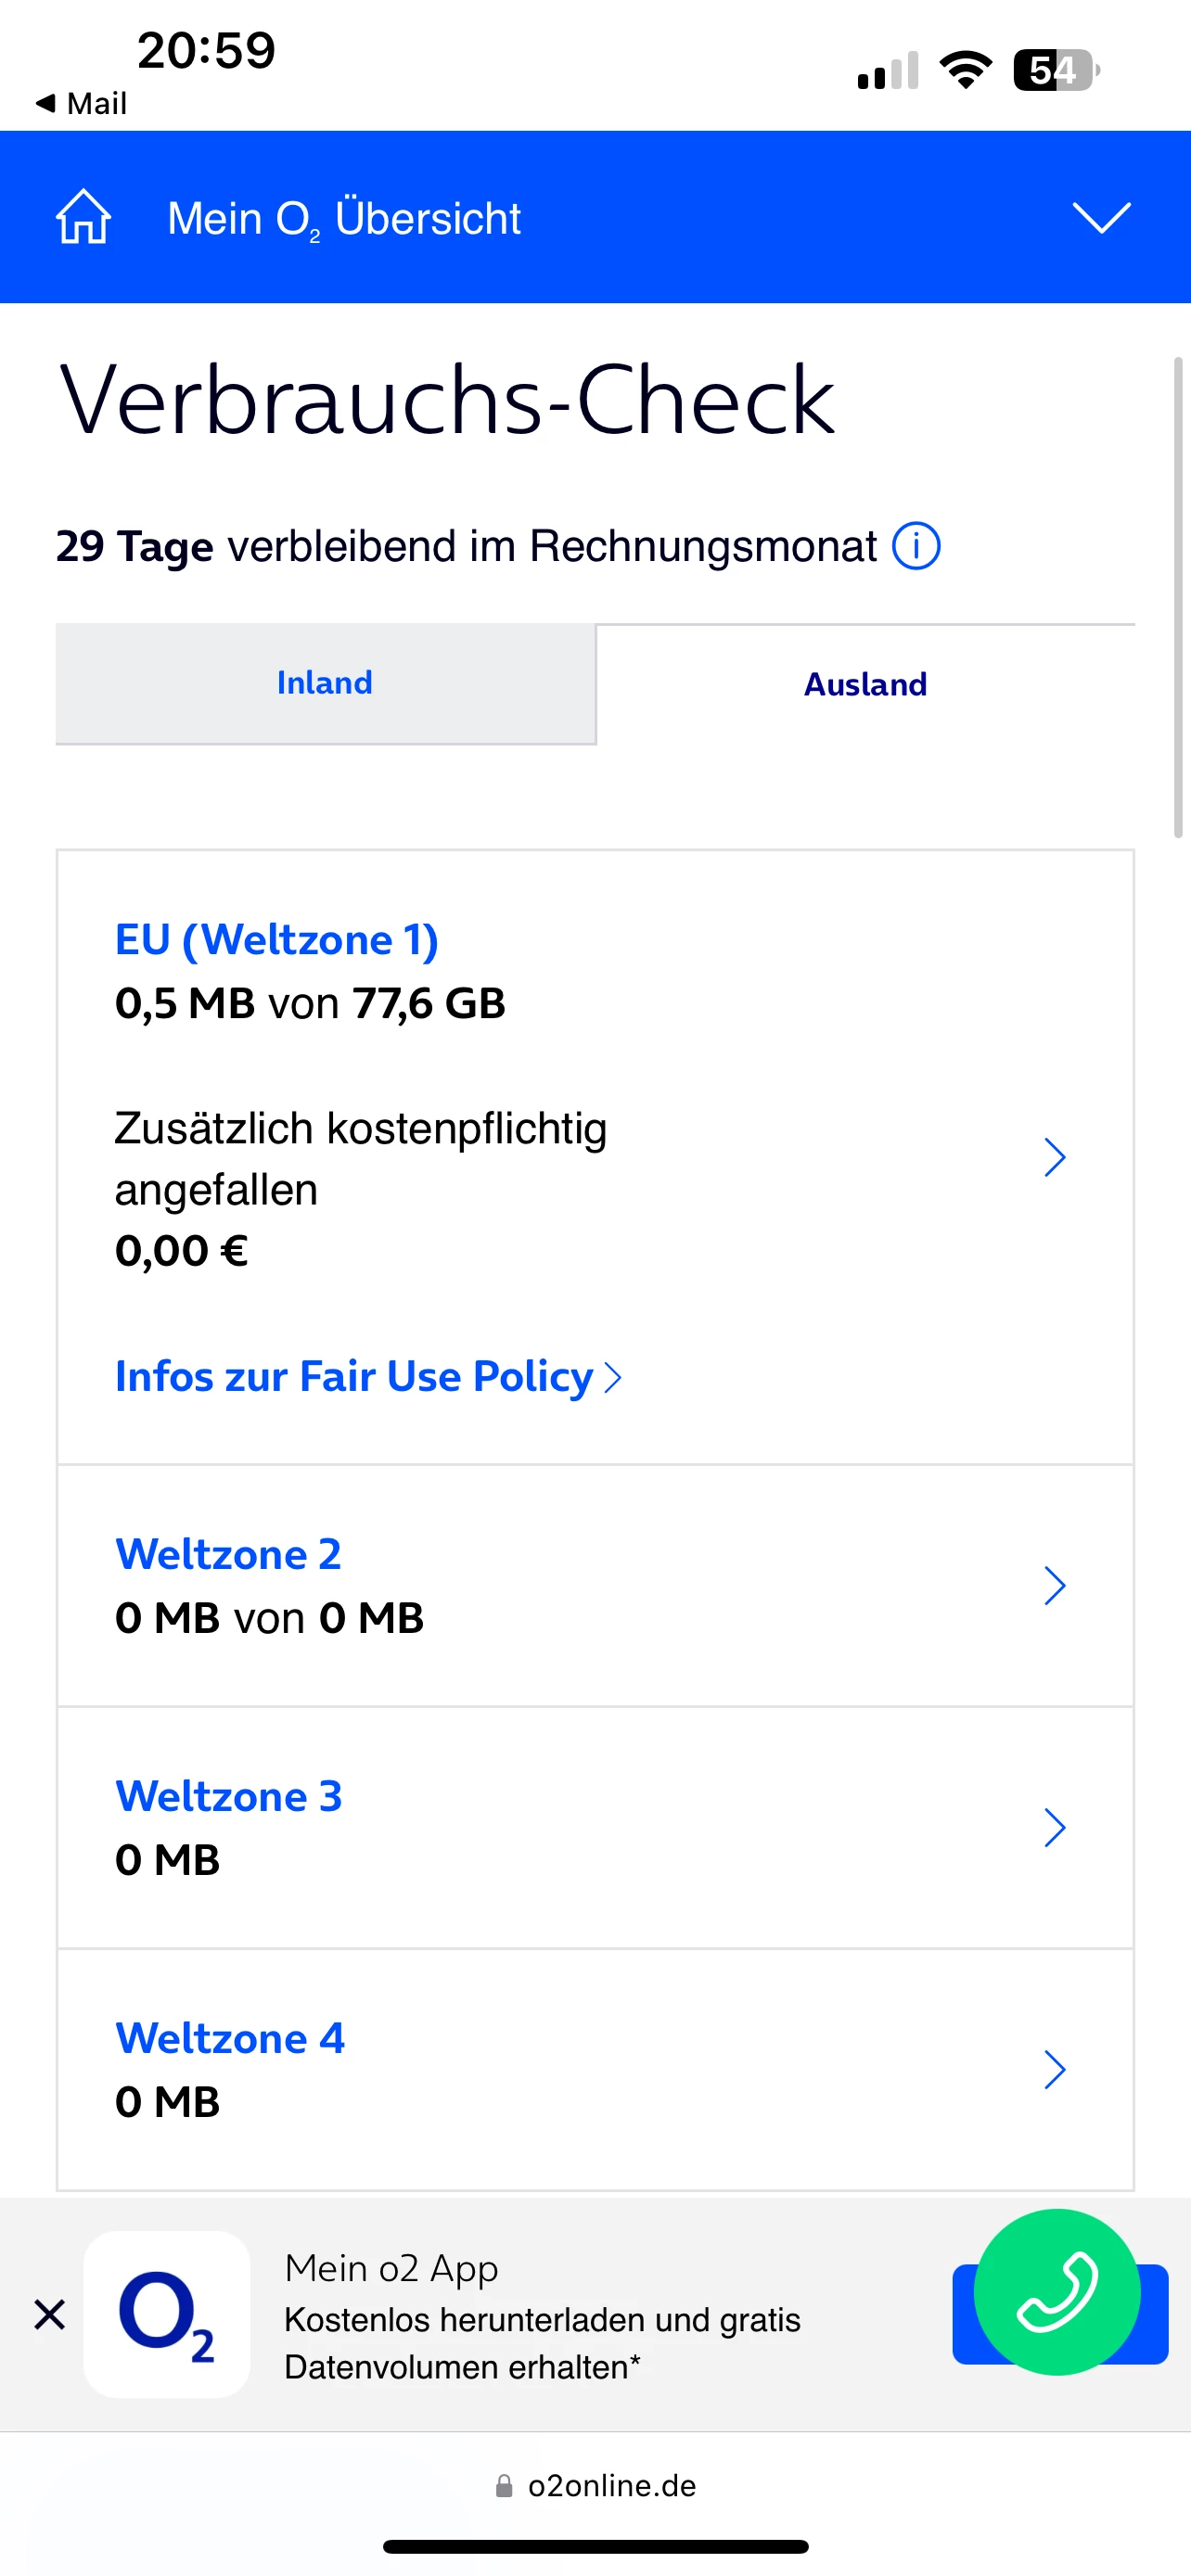Switch to the Inland tab
The image size is (1191, 2576).
click(325, 684)
